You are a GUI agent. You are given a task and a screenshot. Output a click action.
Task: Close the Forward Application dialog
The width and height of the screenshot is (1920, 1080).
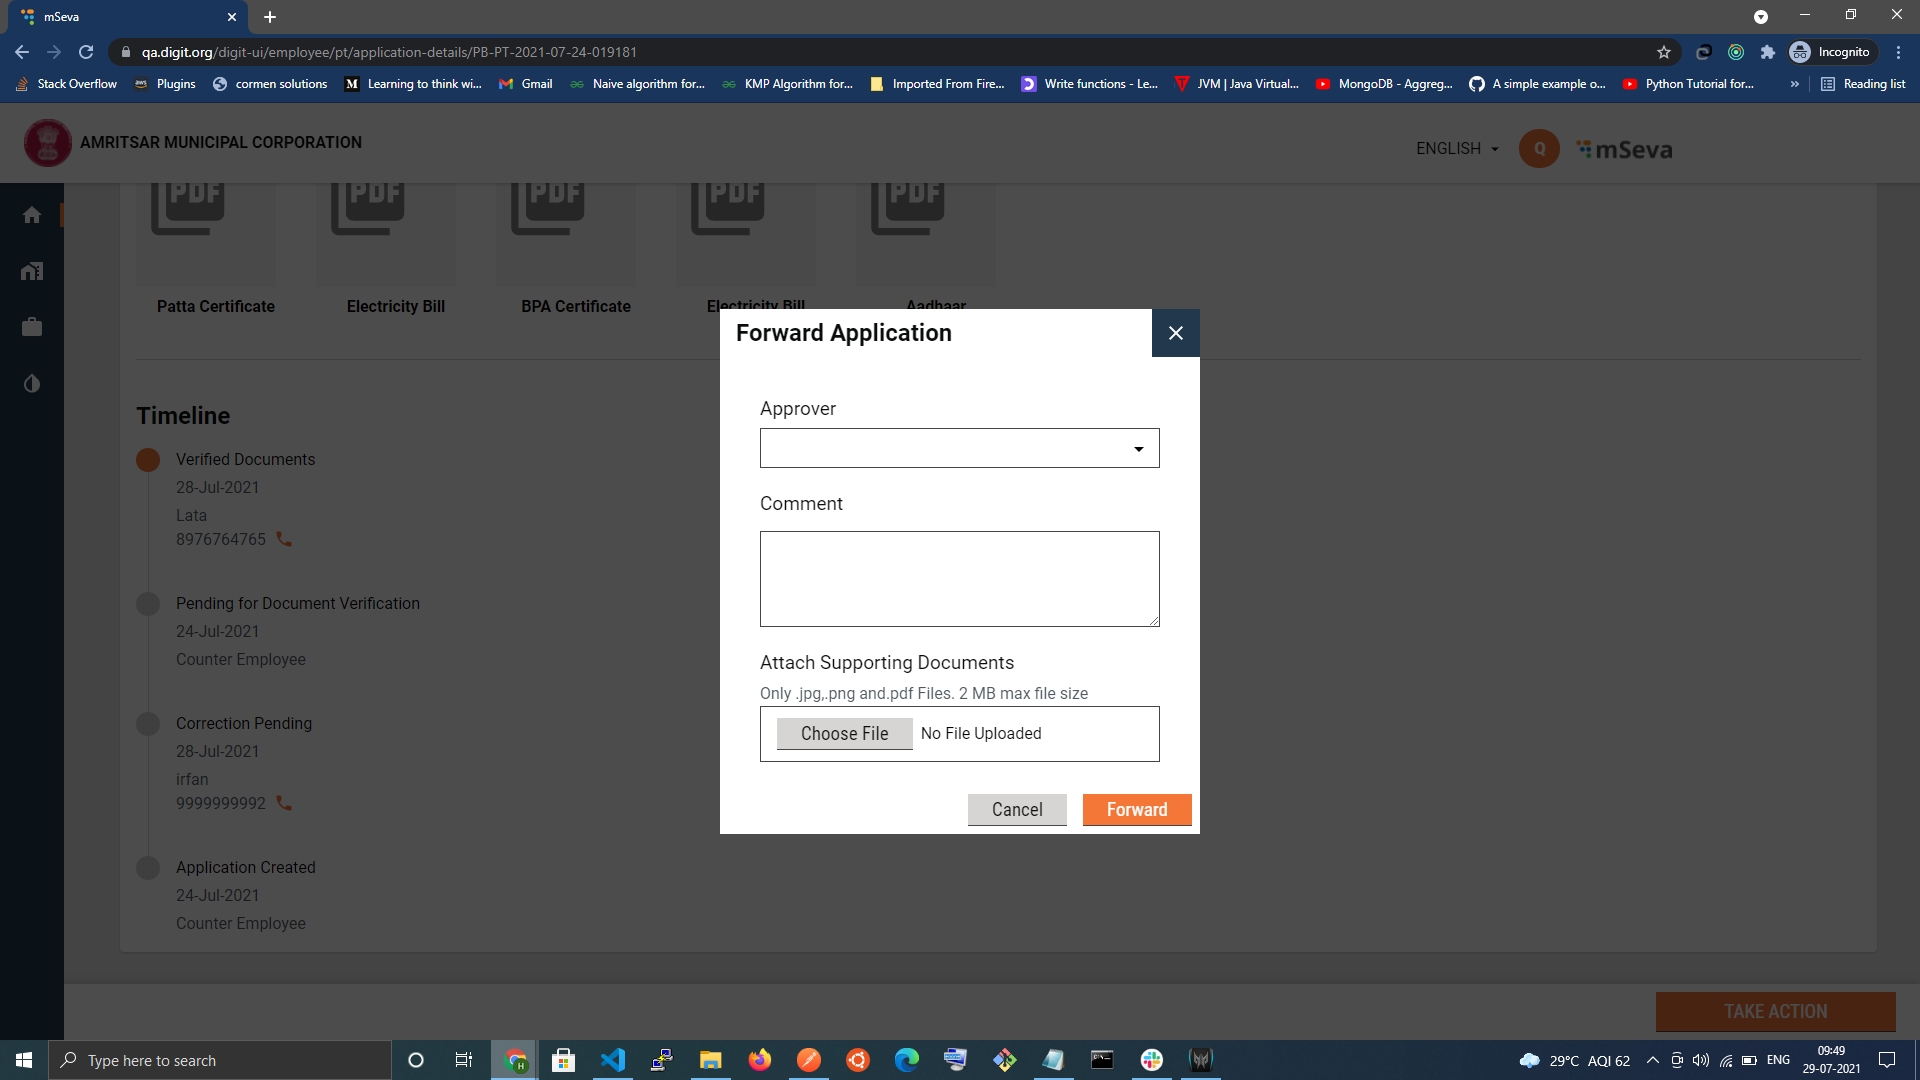[1175, 333]
